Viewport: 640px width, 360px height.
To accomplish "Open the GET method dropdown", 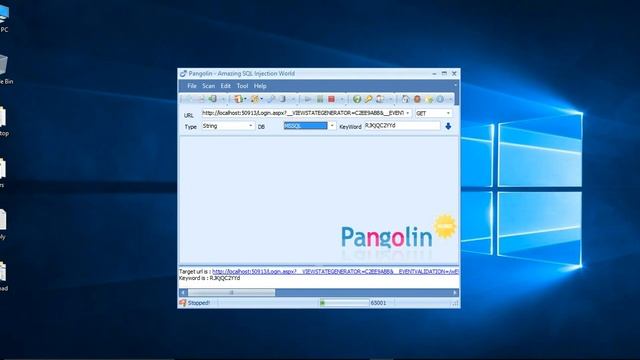I will pyautogui.click(x=448, y=113).
